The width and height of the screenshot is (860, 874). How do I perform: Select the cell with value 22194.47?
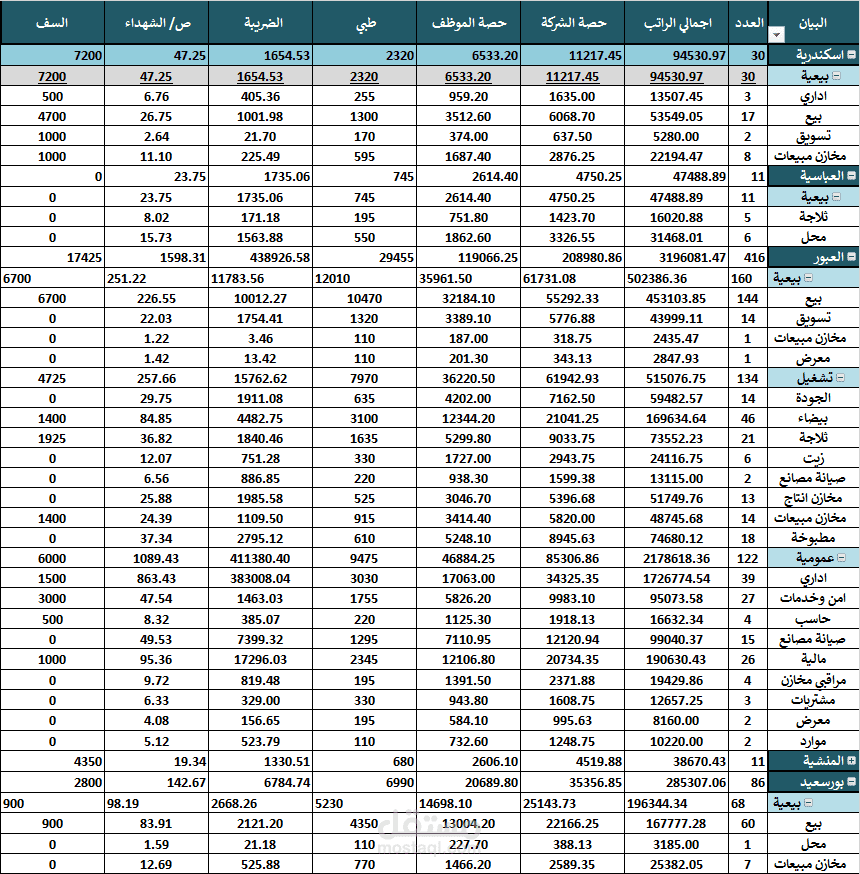coord(677,157)
